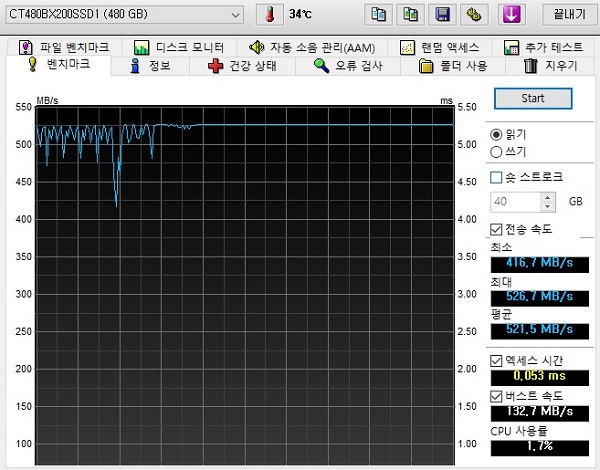600x470 pixels.
Task: Toggle the 액세스 시간 checkbox
Action: coord(496,361)
